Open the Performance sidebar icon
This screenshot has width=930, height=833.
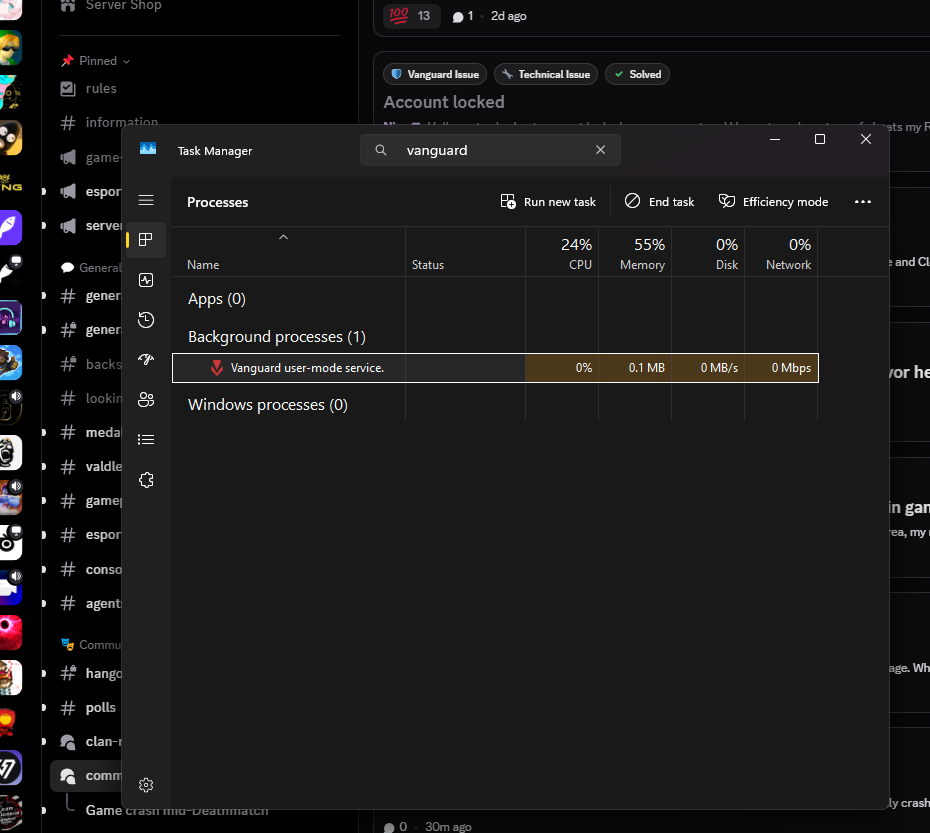146,280
